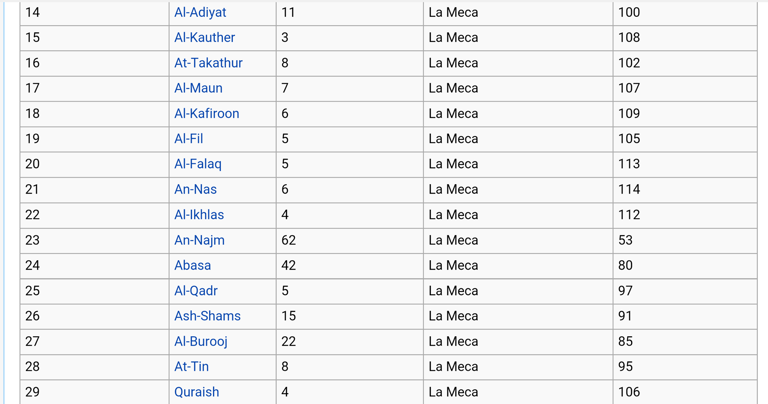The width and height of the screenshot is (768, 404).
Task: Open the Al-Kauther link
Action: point(204,38)
